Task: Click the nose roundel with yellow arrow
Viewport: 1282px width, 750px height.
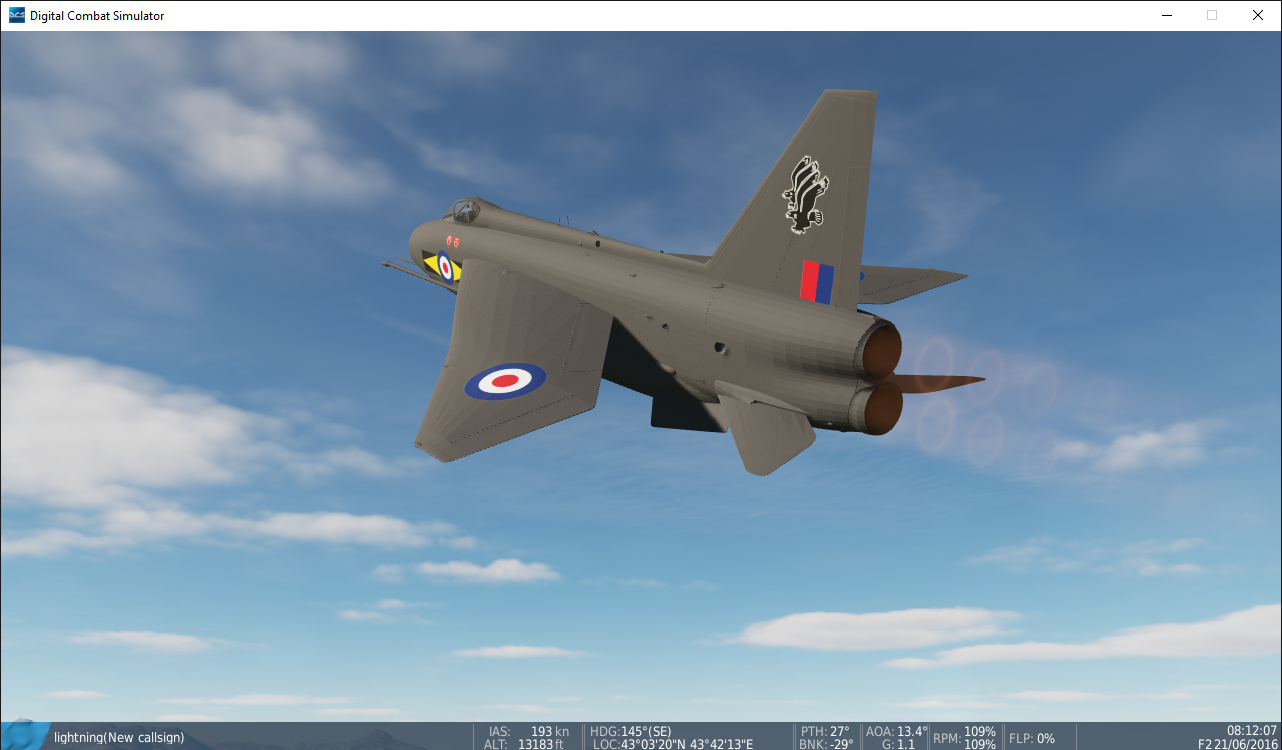Action: click(x=443, y=266)
